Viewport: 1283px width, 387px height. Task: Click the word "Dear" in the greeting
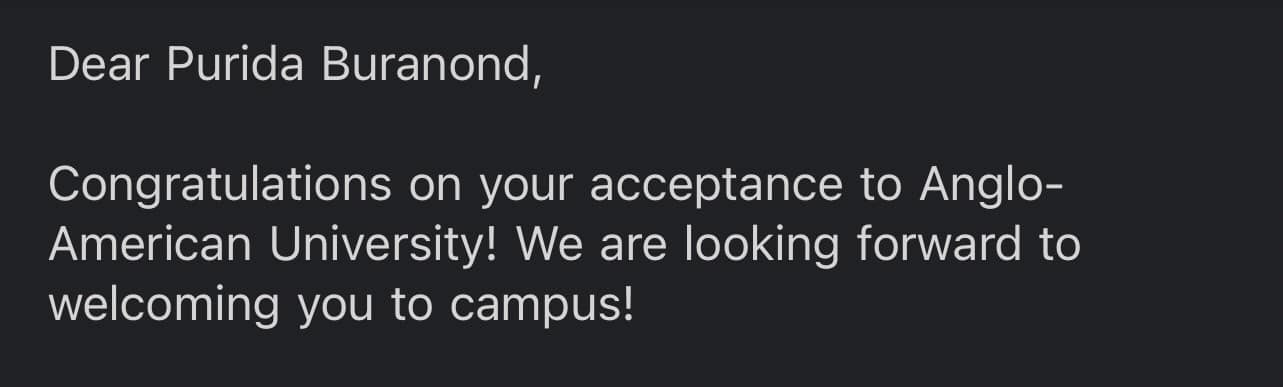point(99,66)
